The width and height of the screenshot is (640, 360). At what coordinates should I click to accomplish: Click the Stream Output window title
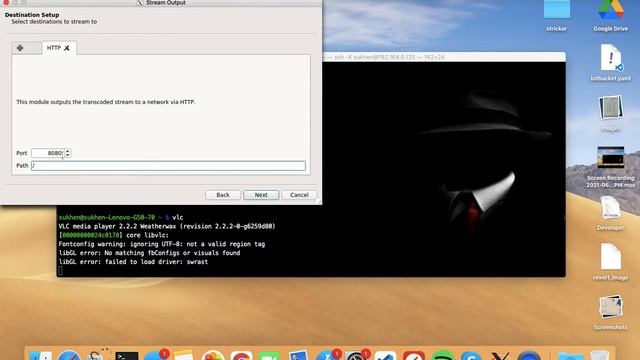pyautogui.click(x=165, y=3)
